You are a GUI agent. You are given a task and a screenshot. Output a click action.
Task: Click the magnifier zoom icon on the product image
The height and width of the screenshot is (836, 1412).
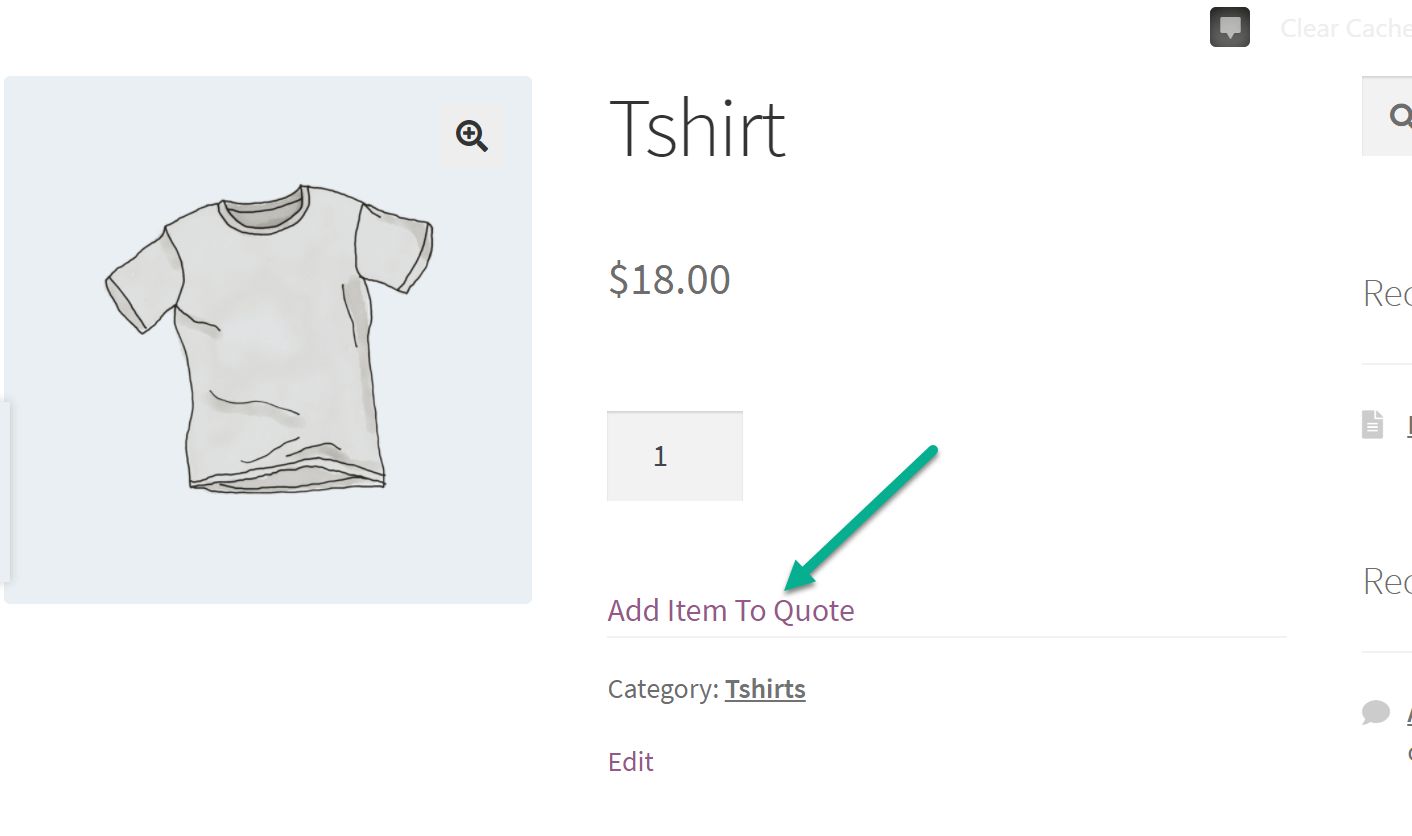471,136
